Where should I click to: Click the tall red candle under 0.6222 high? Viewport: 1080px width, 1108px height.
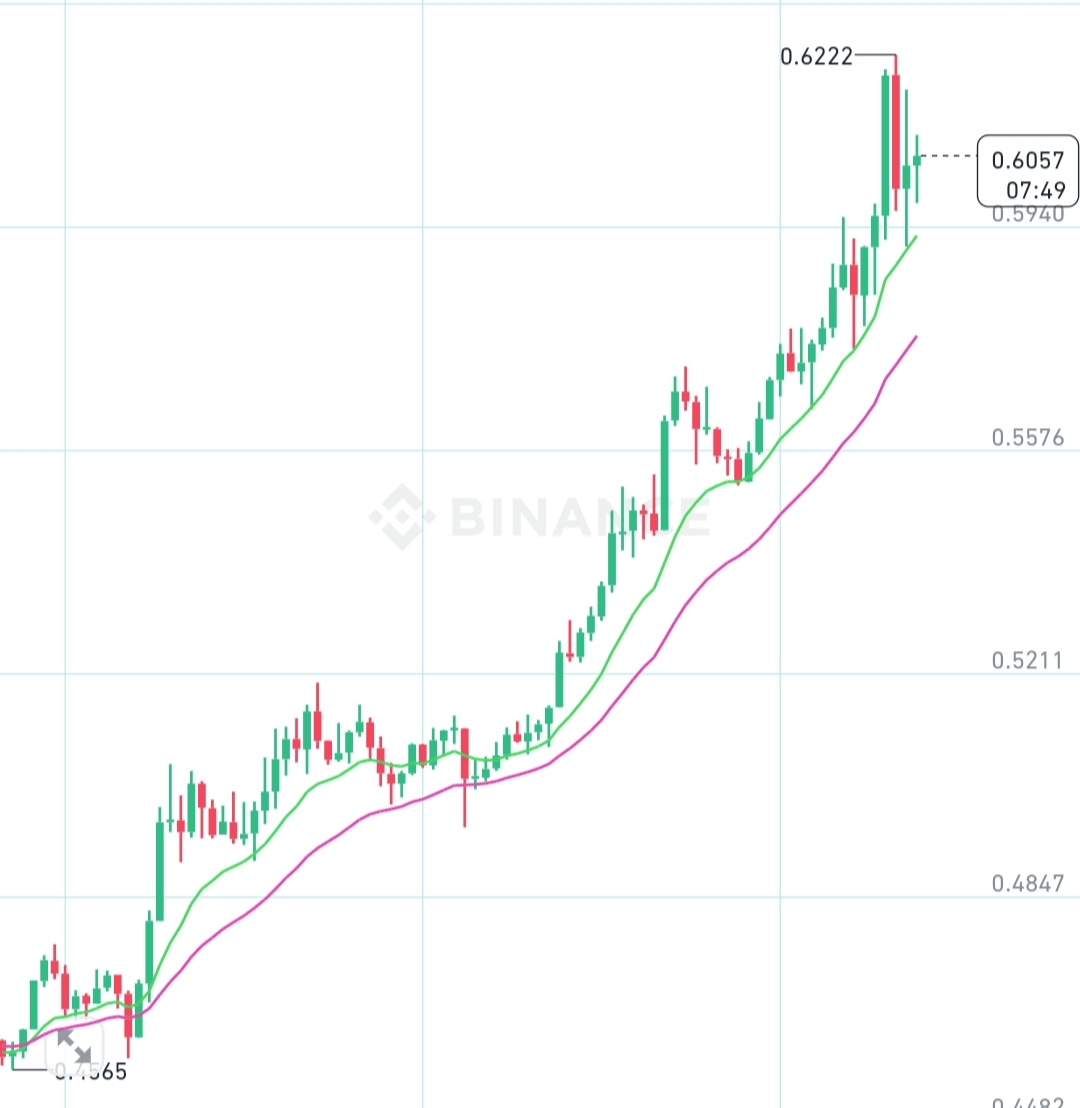pyautogui.click(x=896, y=131)
